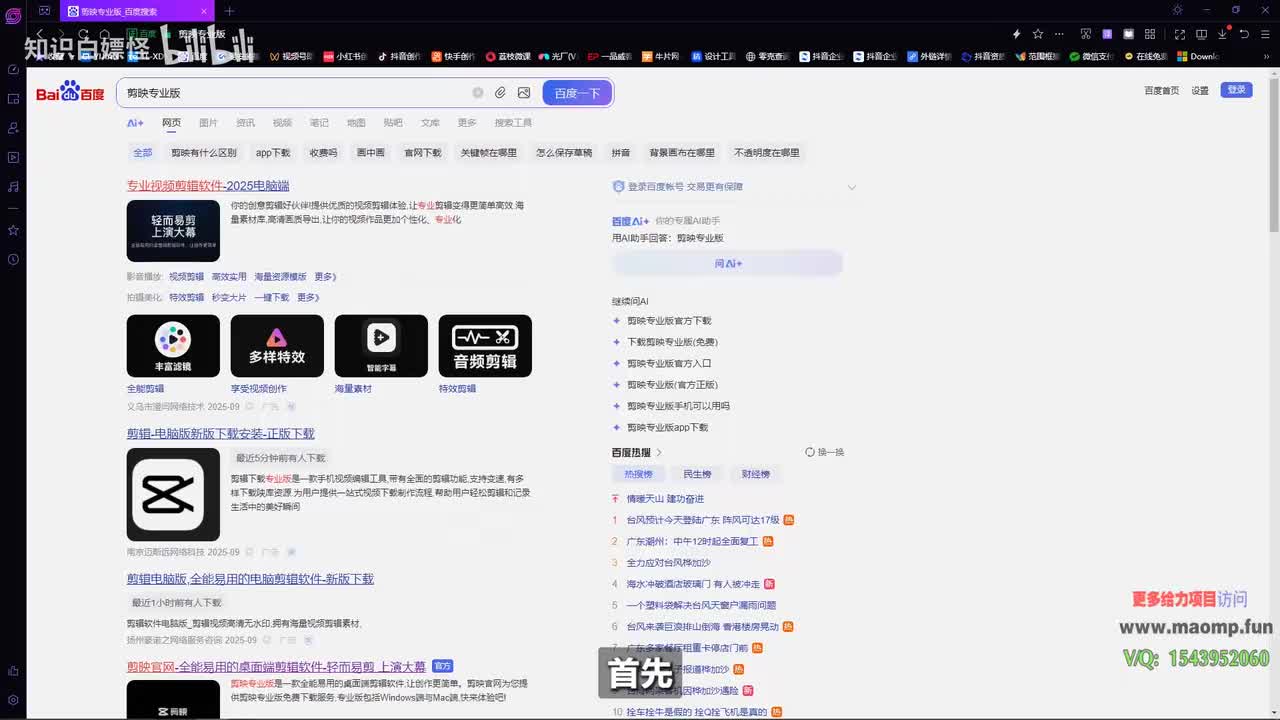Open the 音频剪辑 thumbnail card

[x=485, y=346]
